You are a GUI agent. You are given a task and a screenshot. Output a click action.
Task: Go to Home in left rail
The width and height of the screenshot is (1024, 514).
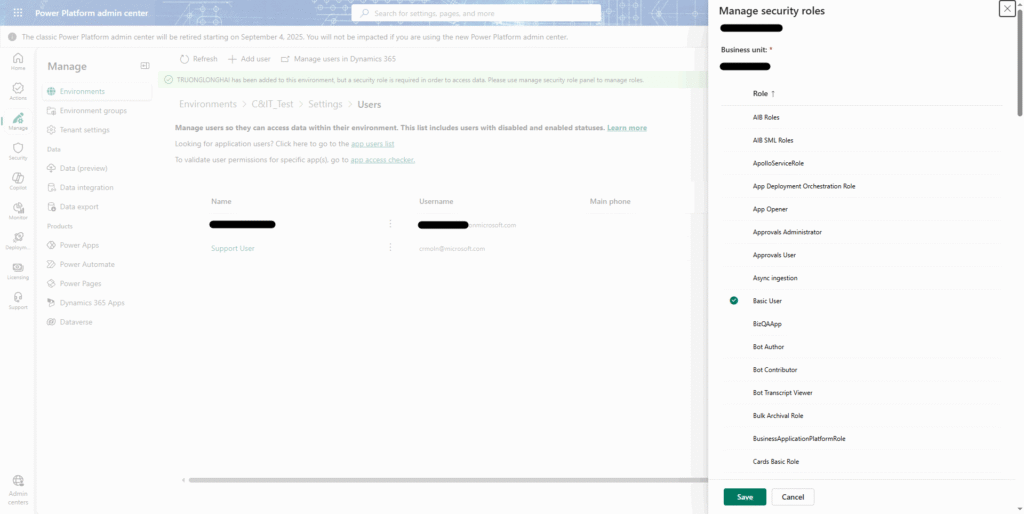(18, 61)
